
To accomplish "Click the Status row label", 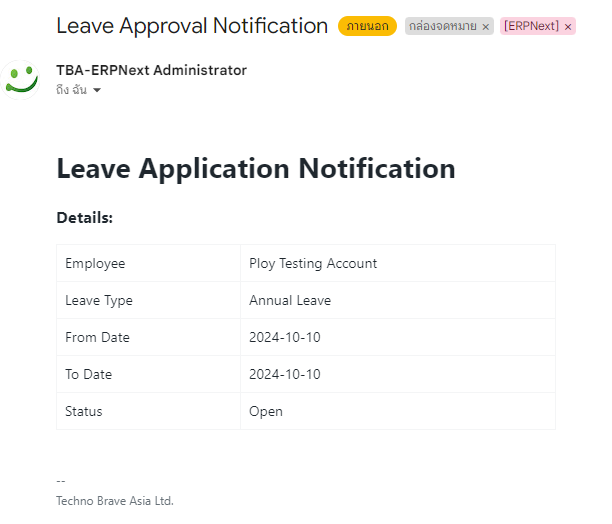I will coord(84,411).
